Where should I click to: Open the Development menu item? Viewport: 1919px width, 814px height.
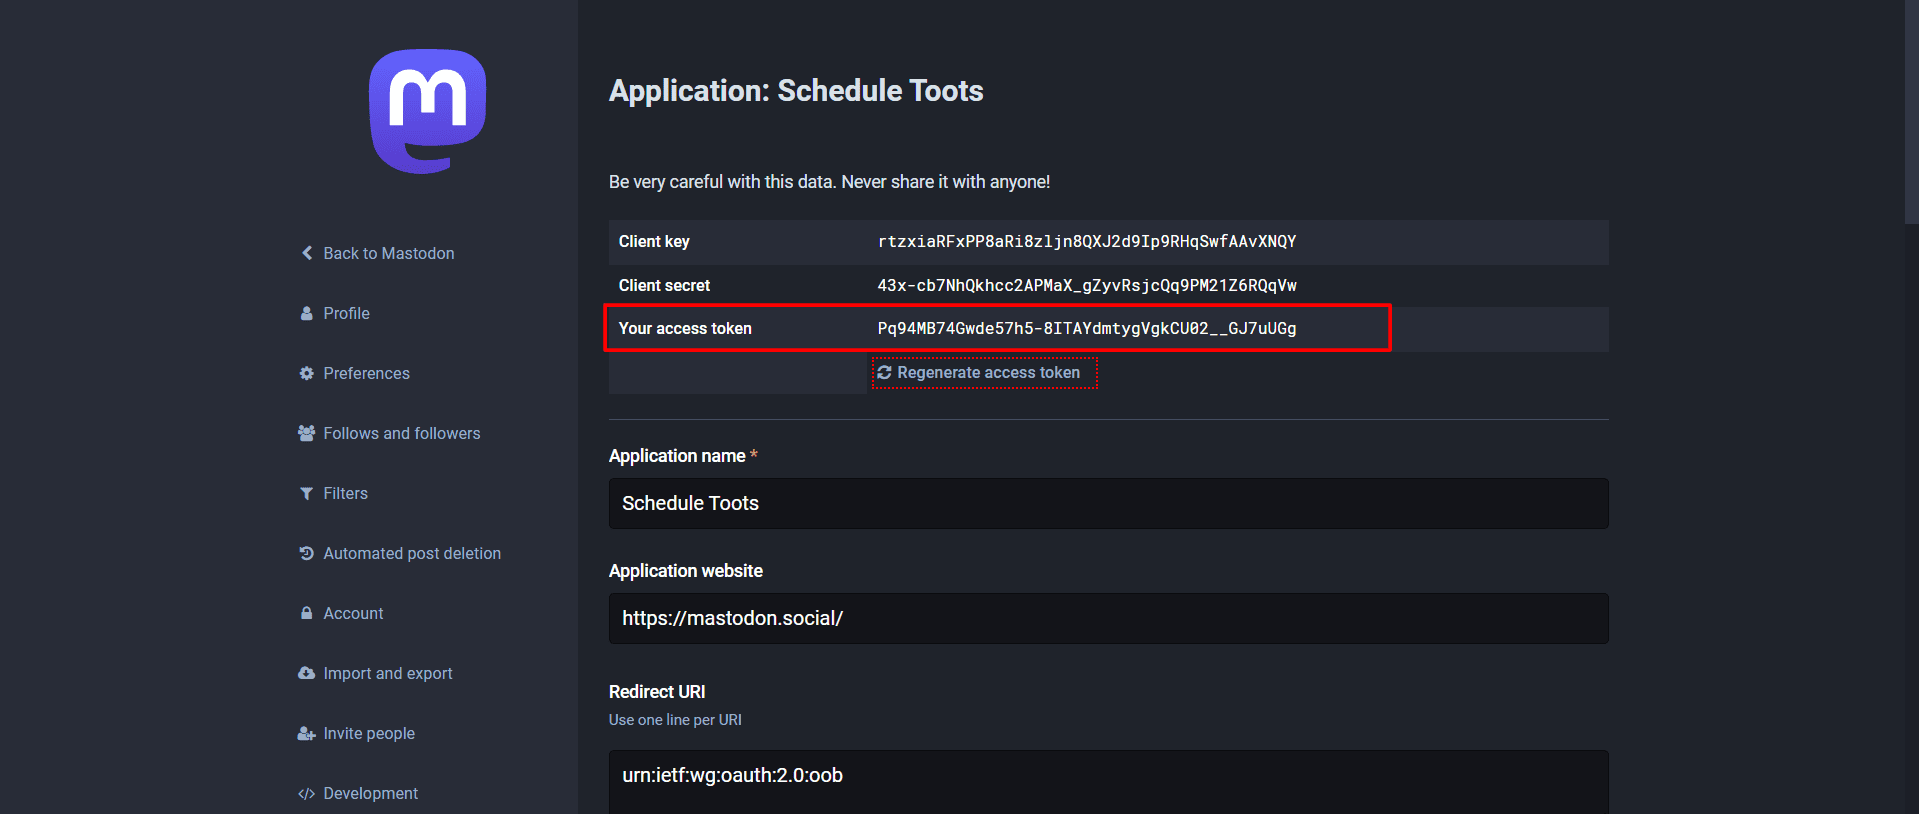tap(370, 793)
